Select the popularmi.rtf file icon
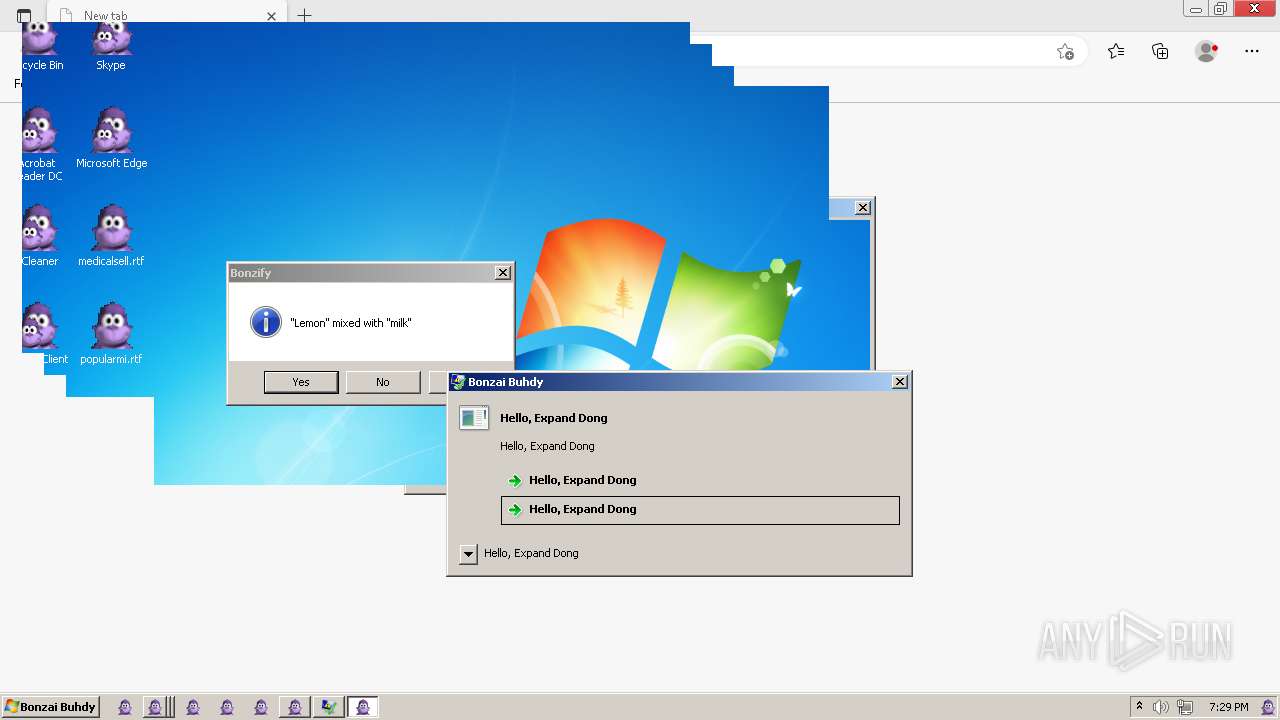Screen dimensions: 1280x720 [x=111, y=335]
